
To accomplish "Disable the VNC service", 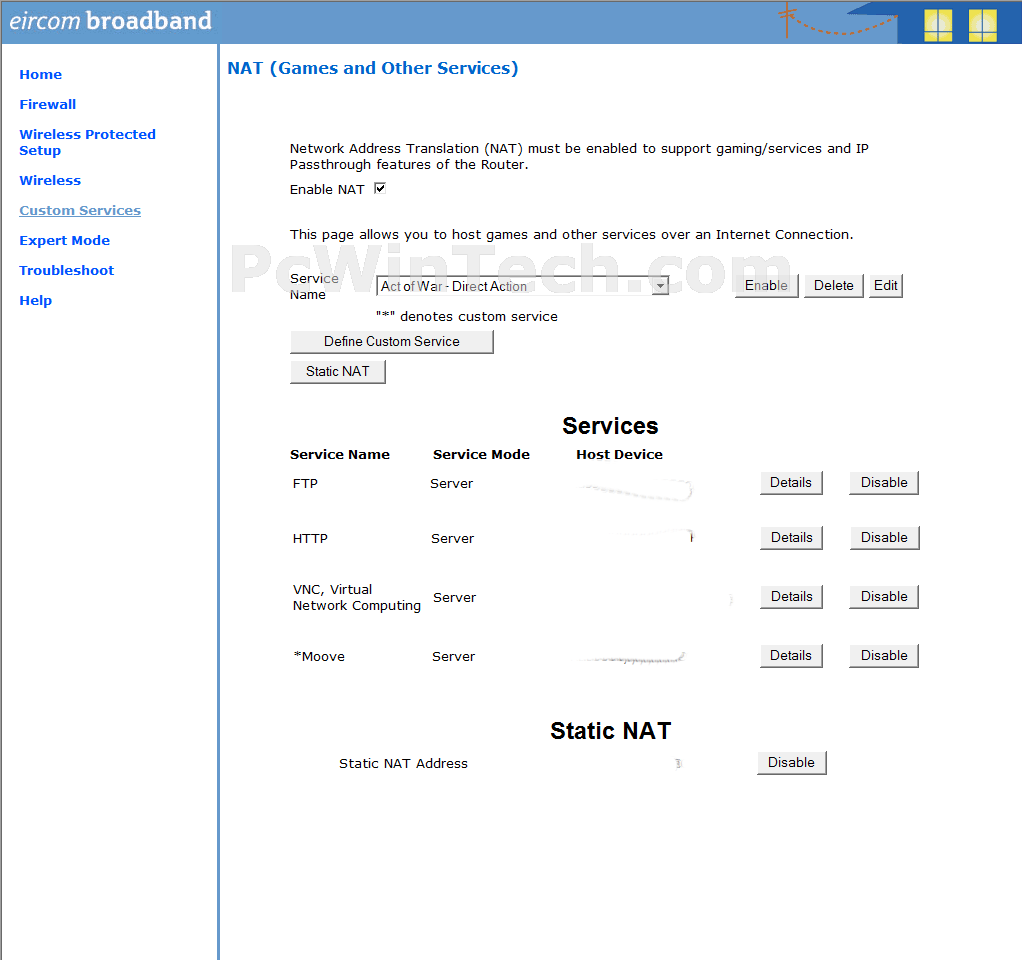I will tap(884, 596).
